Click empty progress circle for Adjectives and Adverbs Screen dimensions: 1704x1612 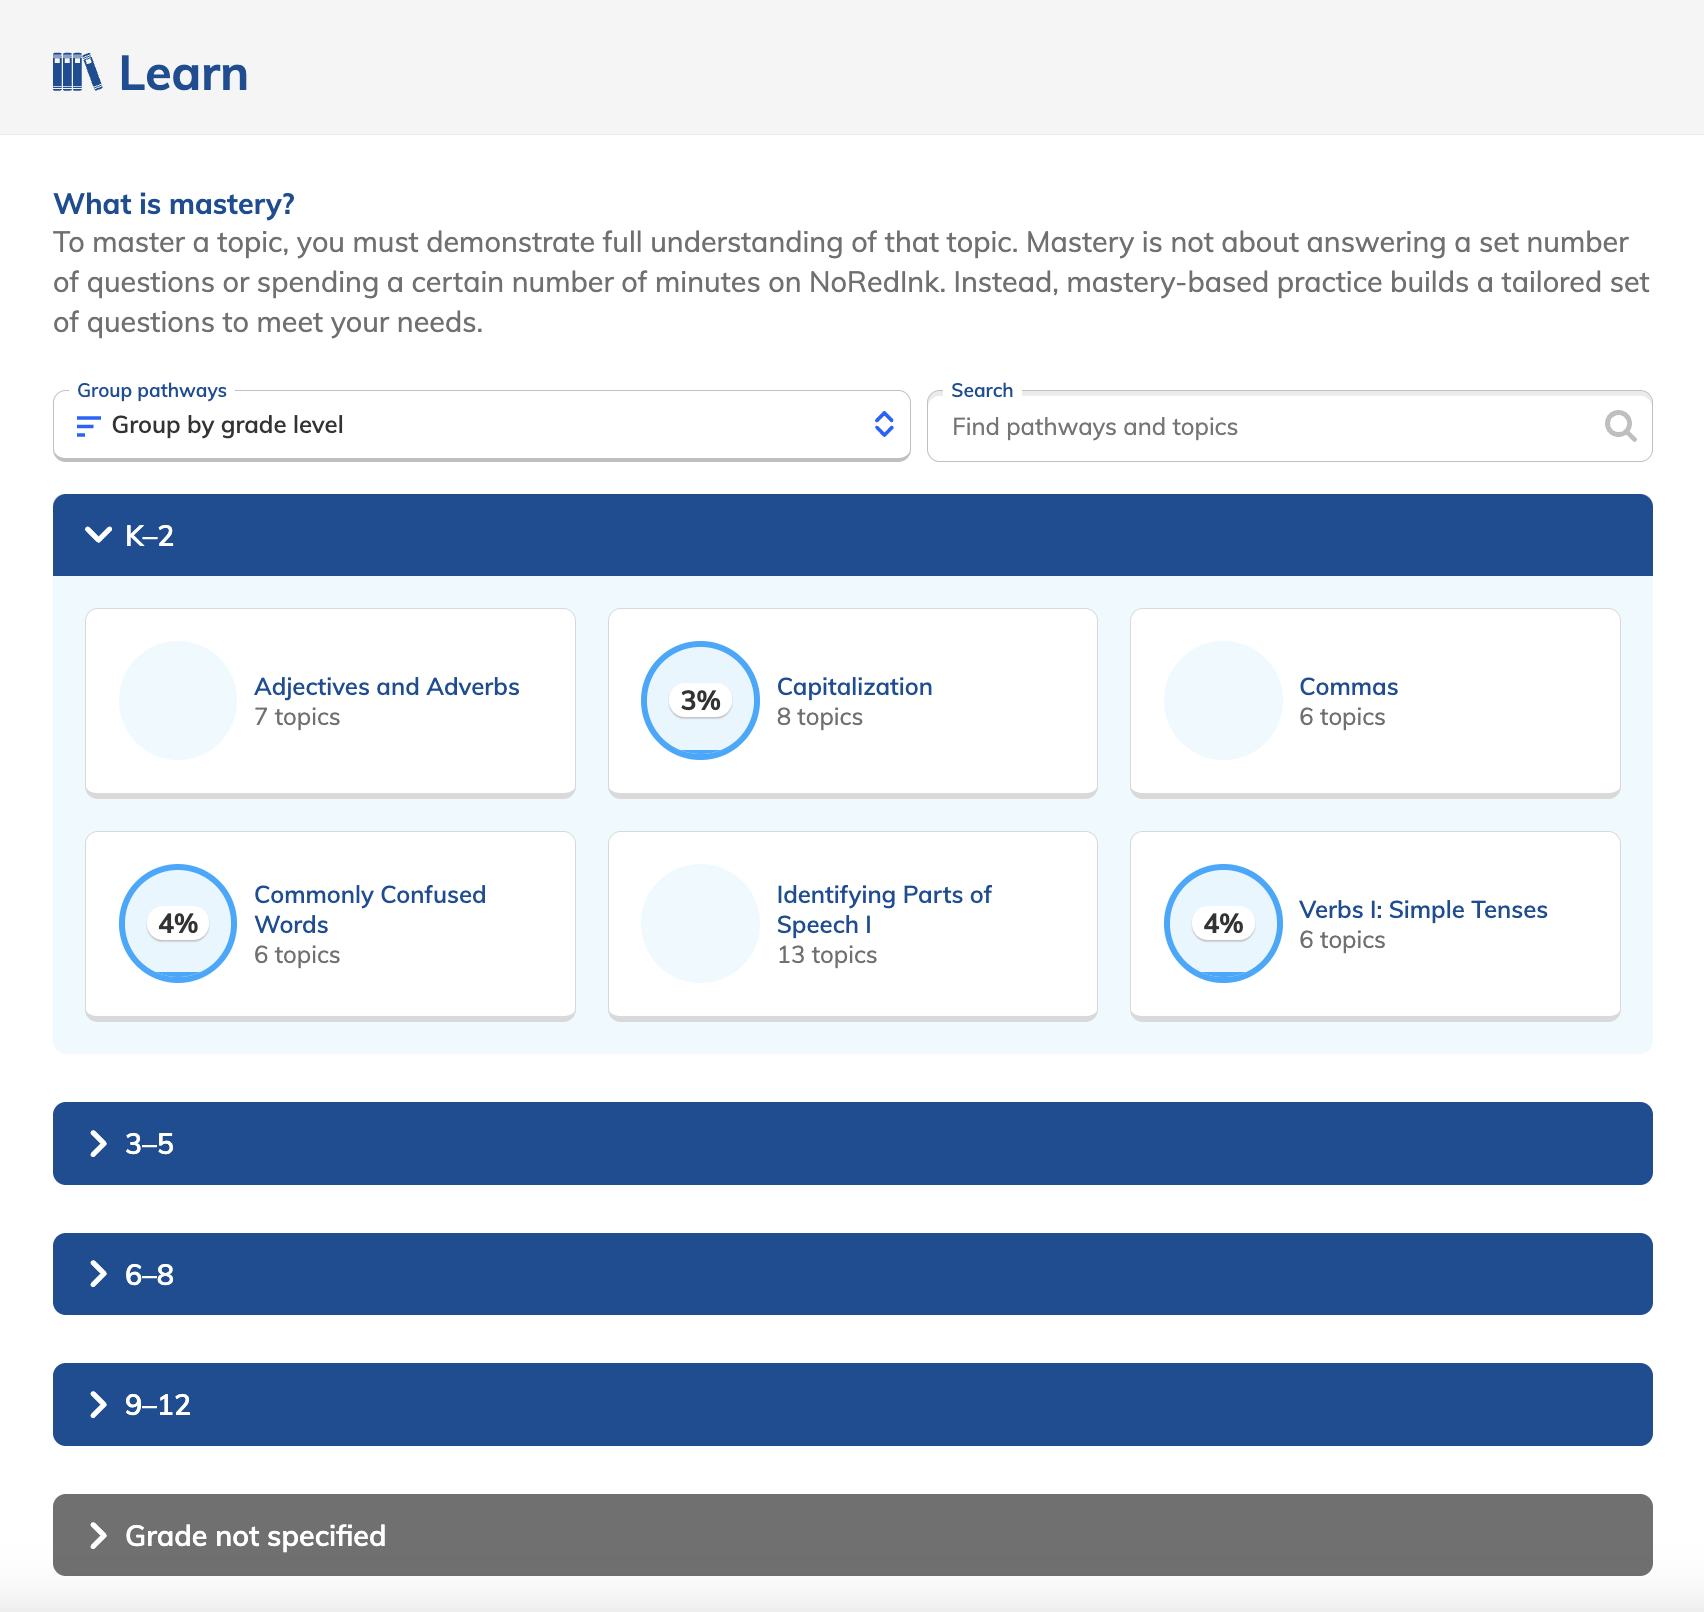[x=178, y=700]
